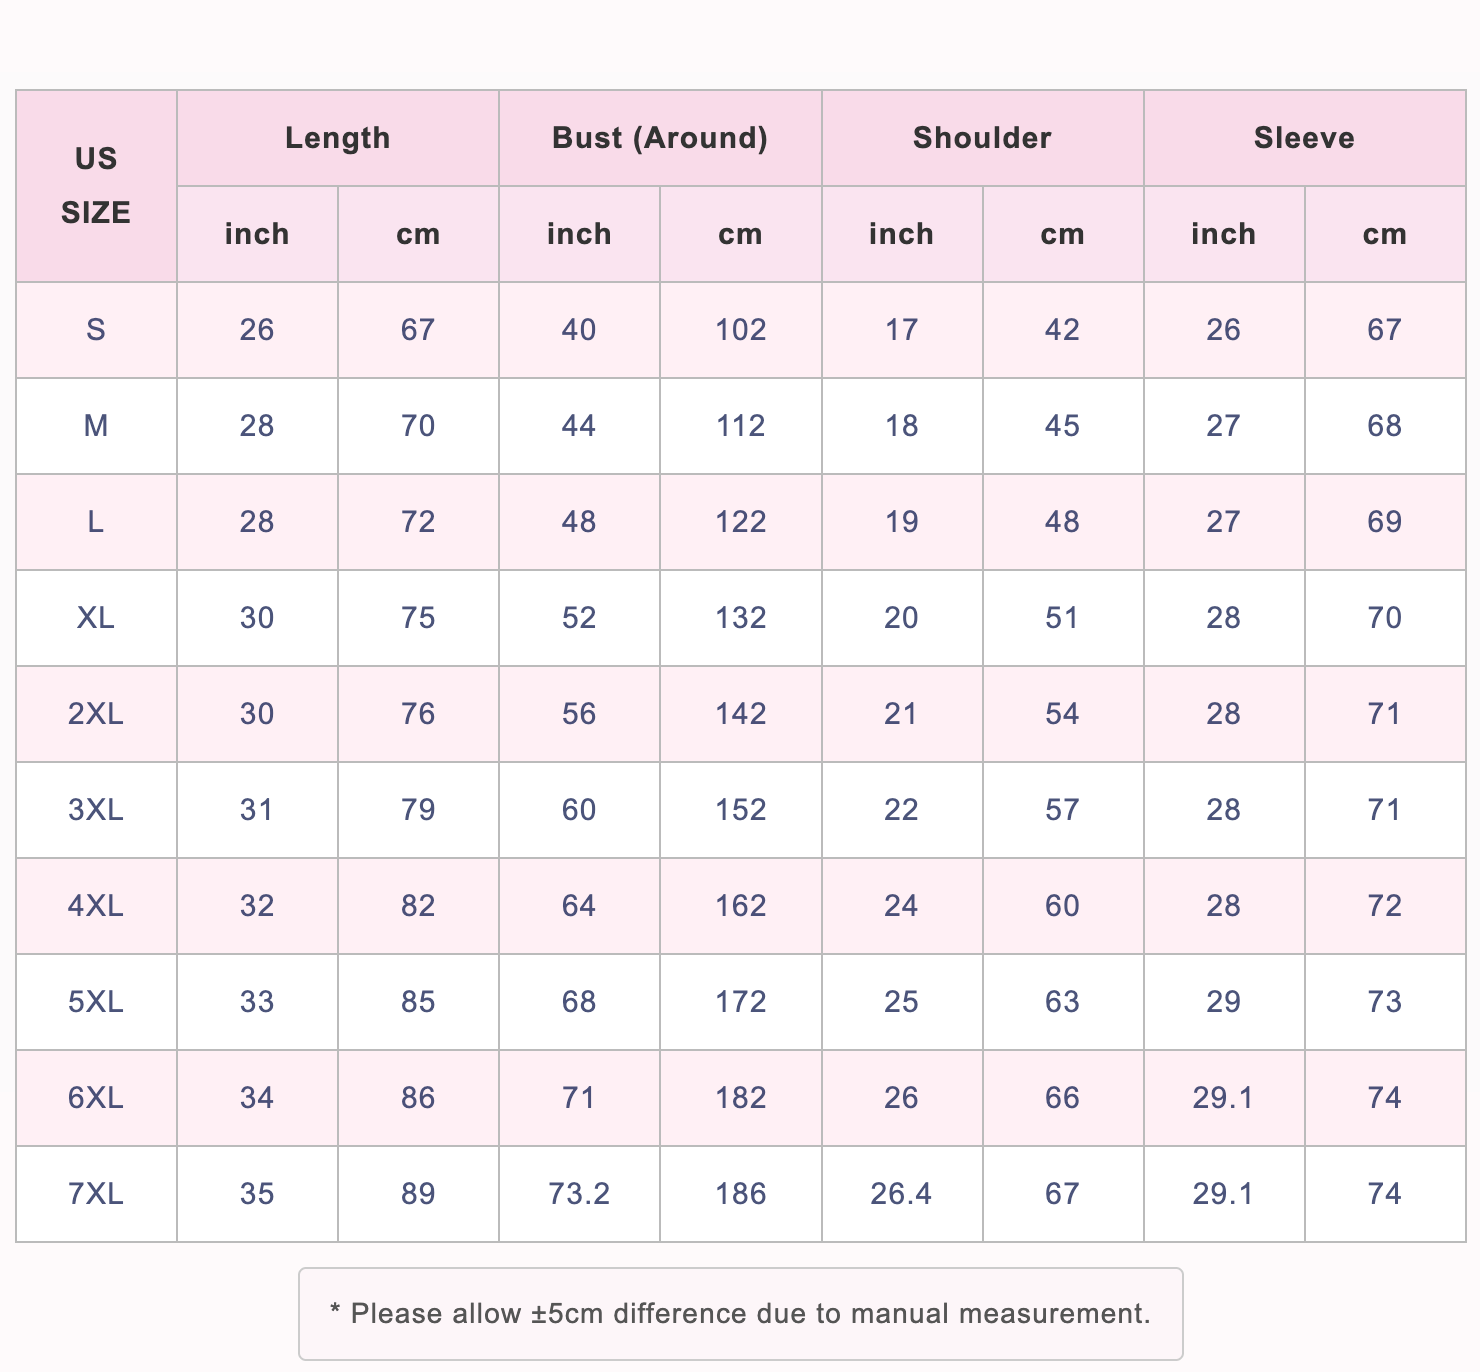This screenshot has width=1480, height=1372.
Task: Click the 7XL size row label
Action: click(x=96, y=1194)
